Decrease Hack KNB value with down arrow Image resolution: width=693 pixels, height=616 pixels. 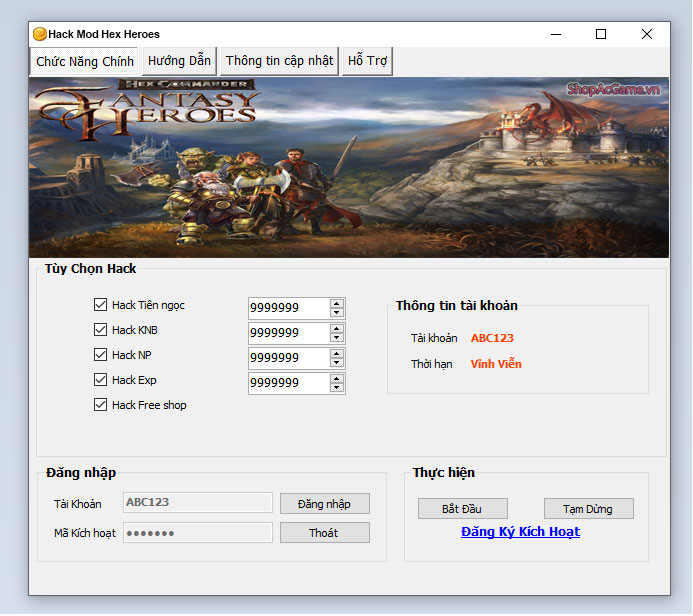[x=337, y=338]
